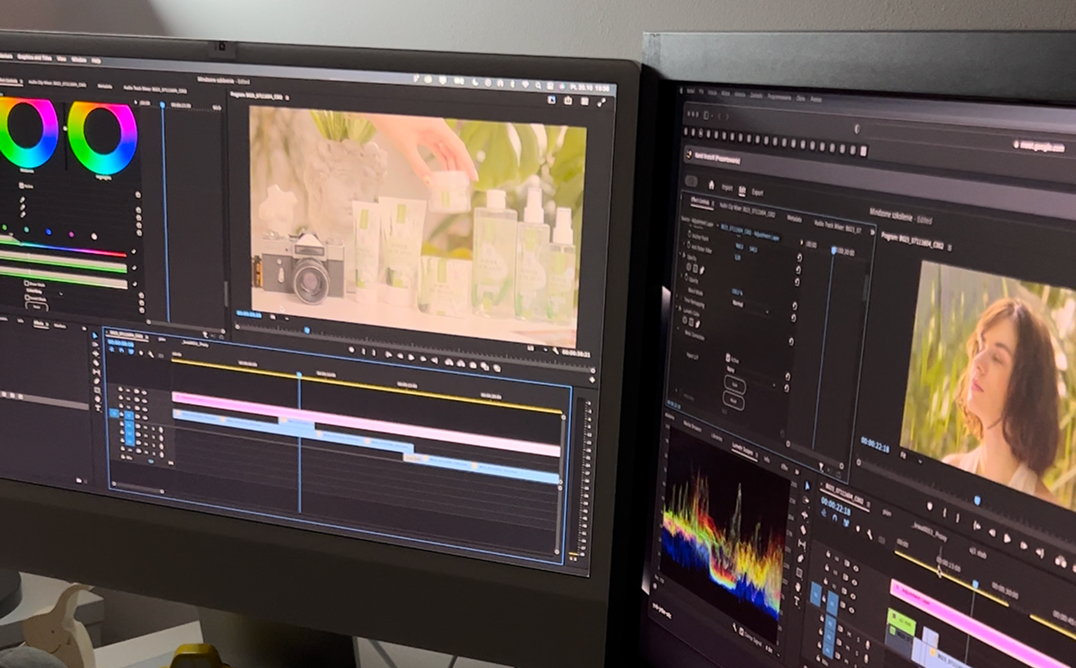
Task: Open the button editor plus on left monitor
Action: coord(593,379)
